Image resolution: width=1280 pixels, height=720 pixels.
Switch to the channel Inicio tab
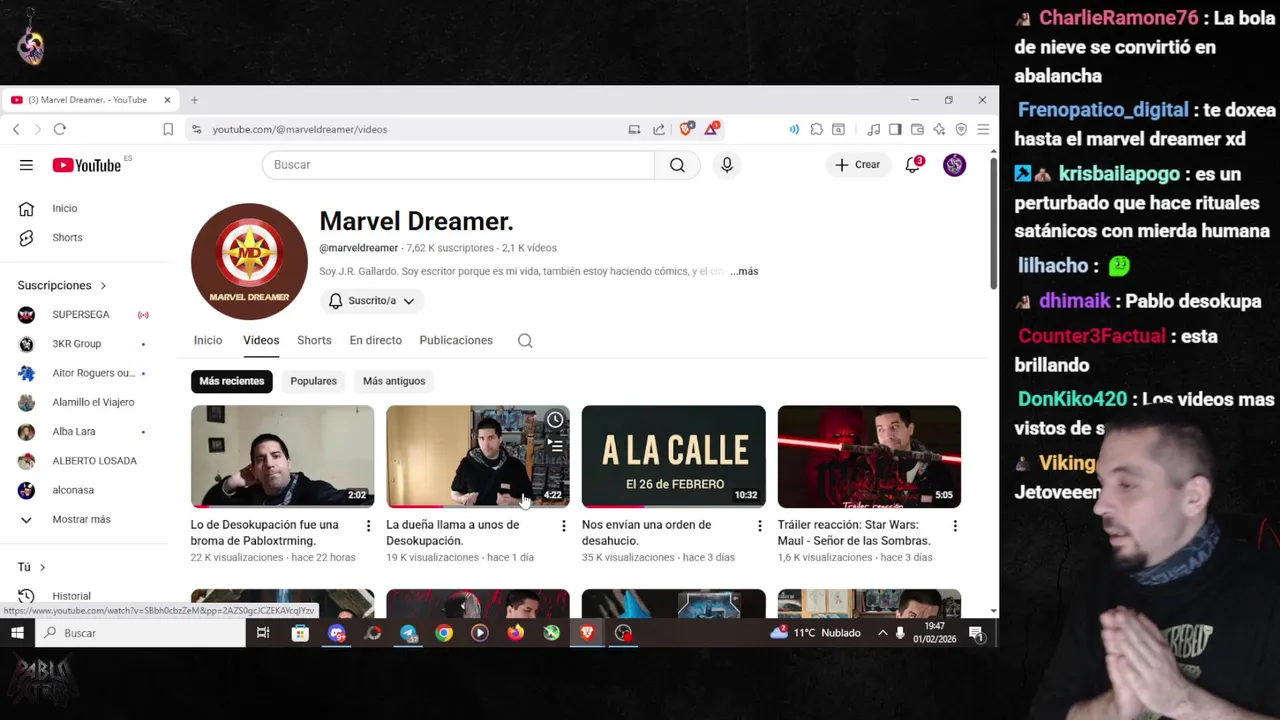click(x=208, y=341)
